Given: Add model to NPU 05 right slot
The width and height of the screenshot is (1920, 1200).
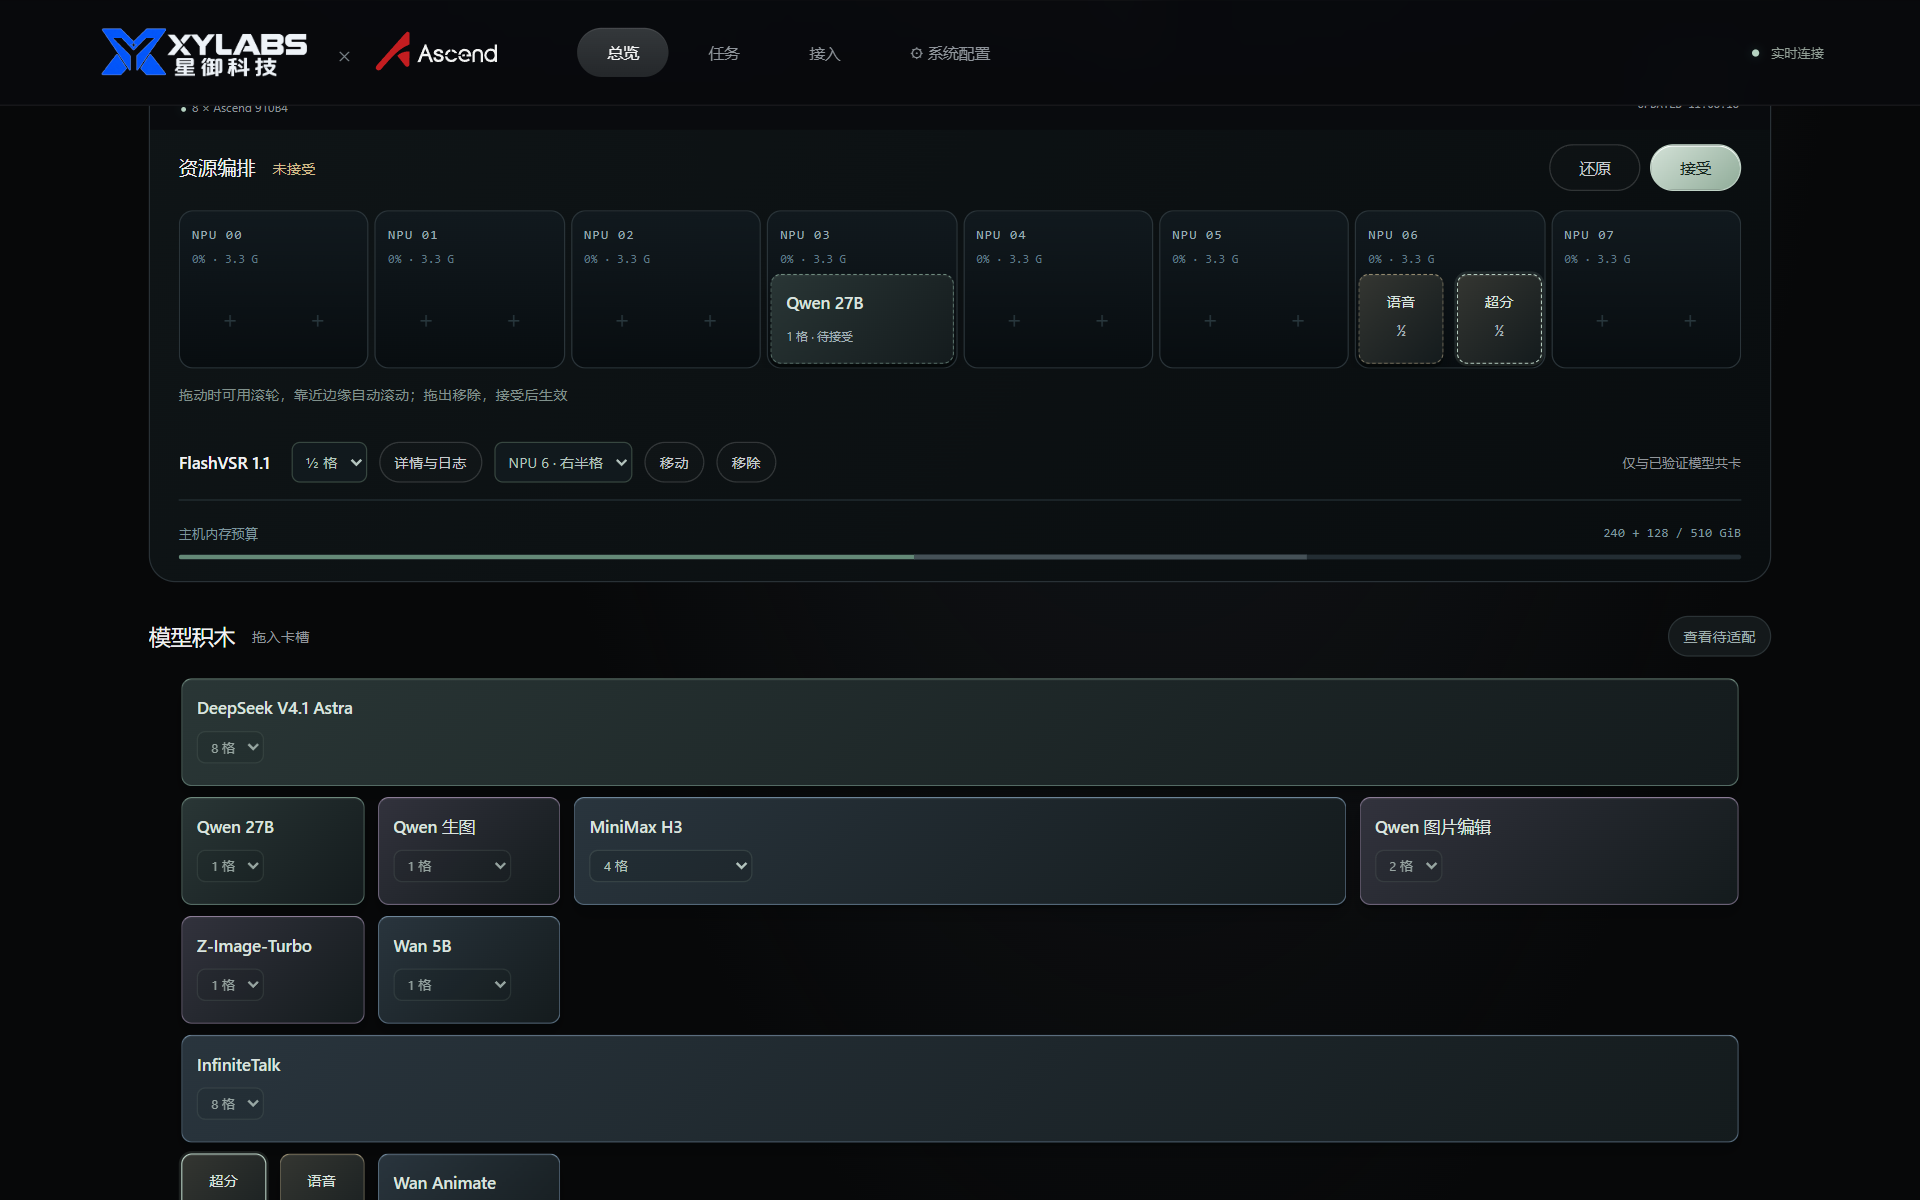Looking at the screenshot, I should (1298, 321).
